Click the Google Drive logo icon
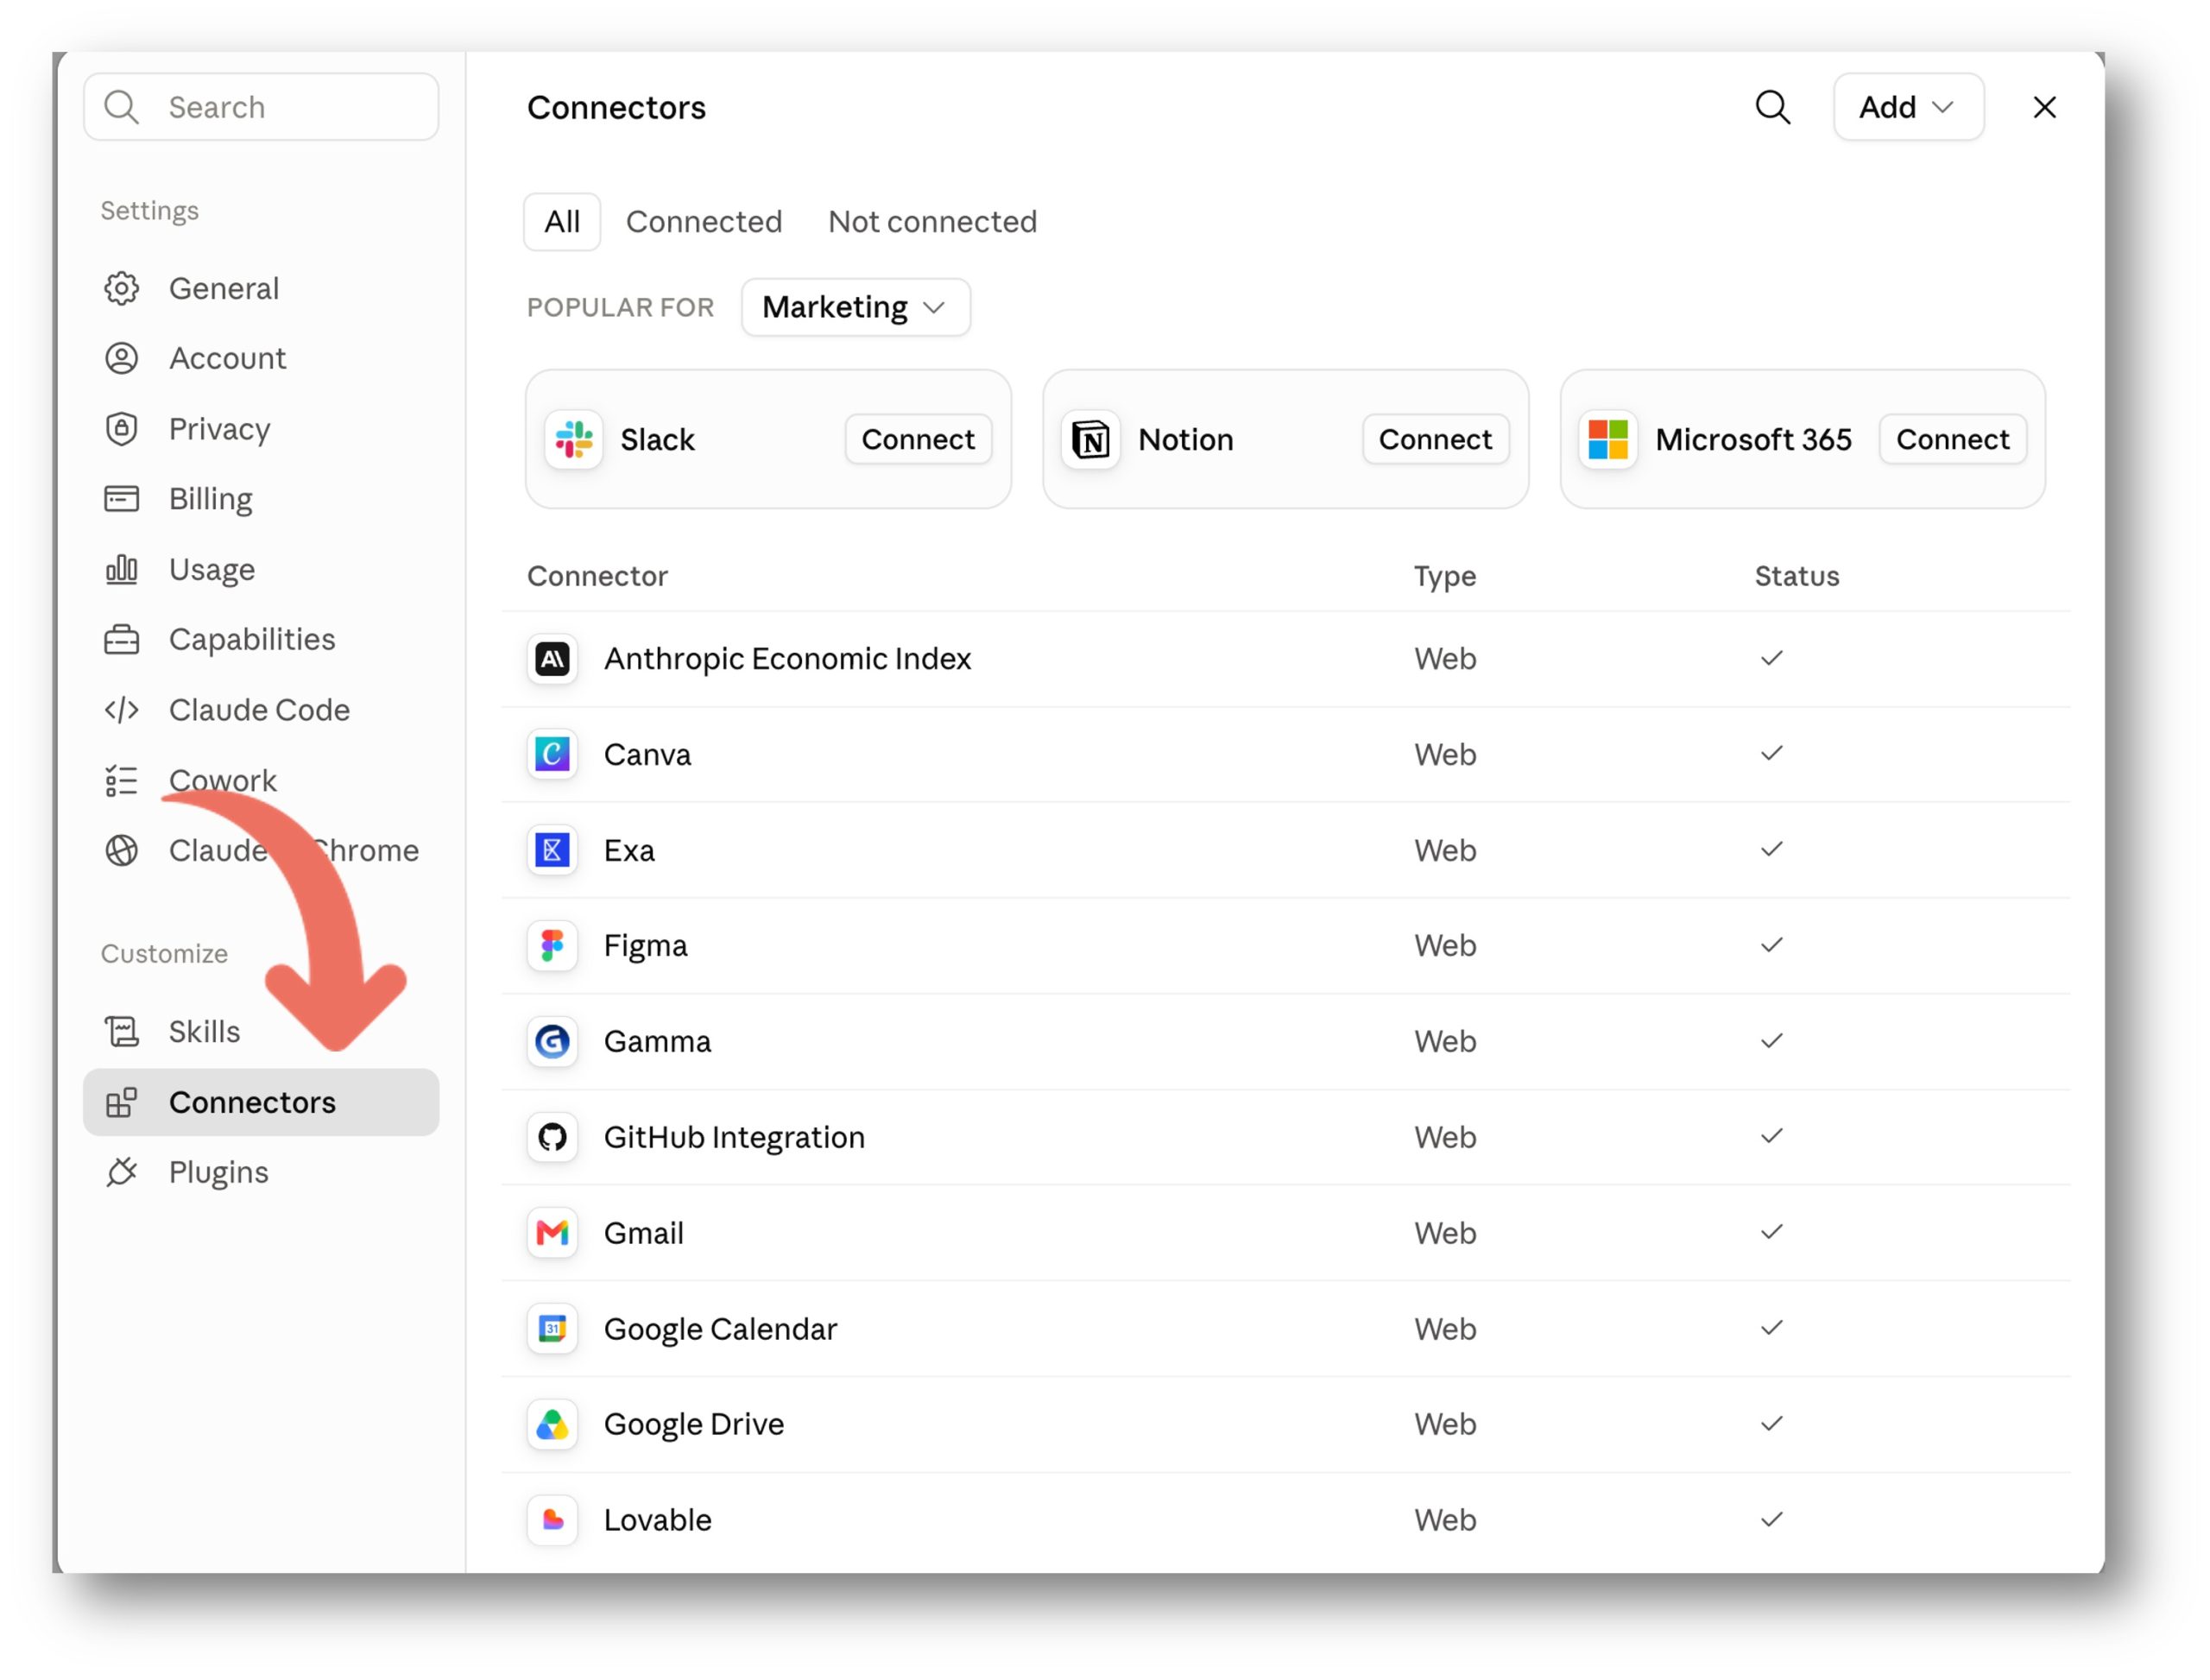Viewport: 2210px width, 1680px height. [552, 1424]
